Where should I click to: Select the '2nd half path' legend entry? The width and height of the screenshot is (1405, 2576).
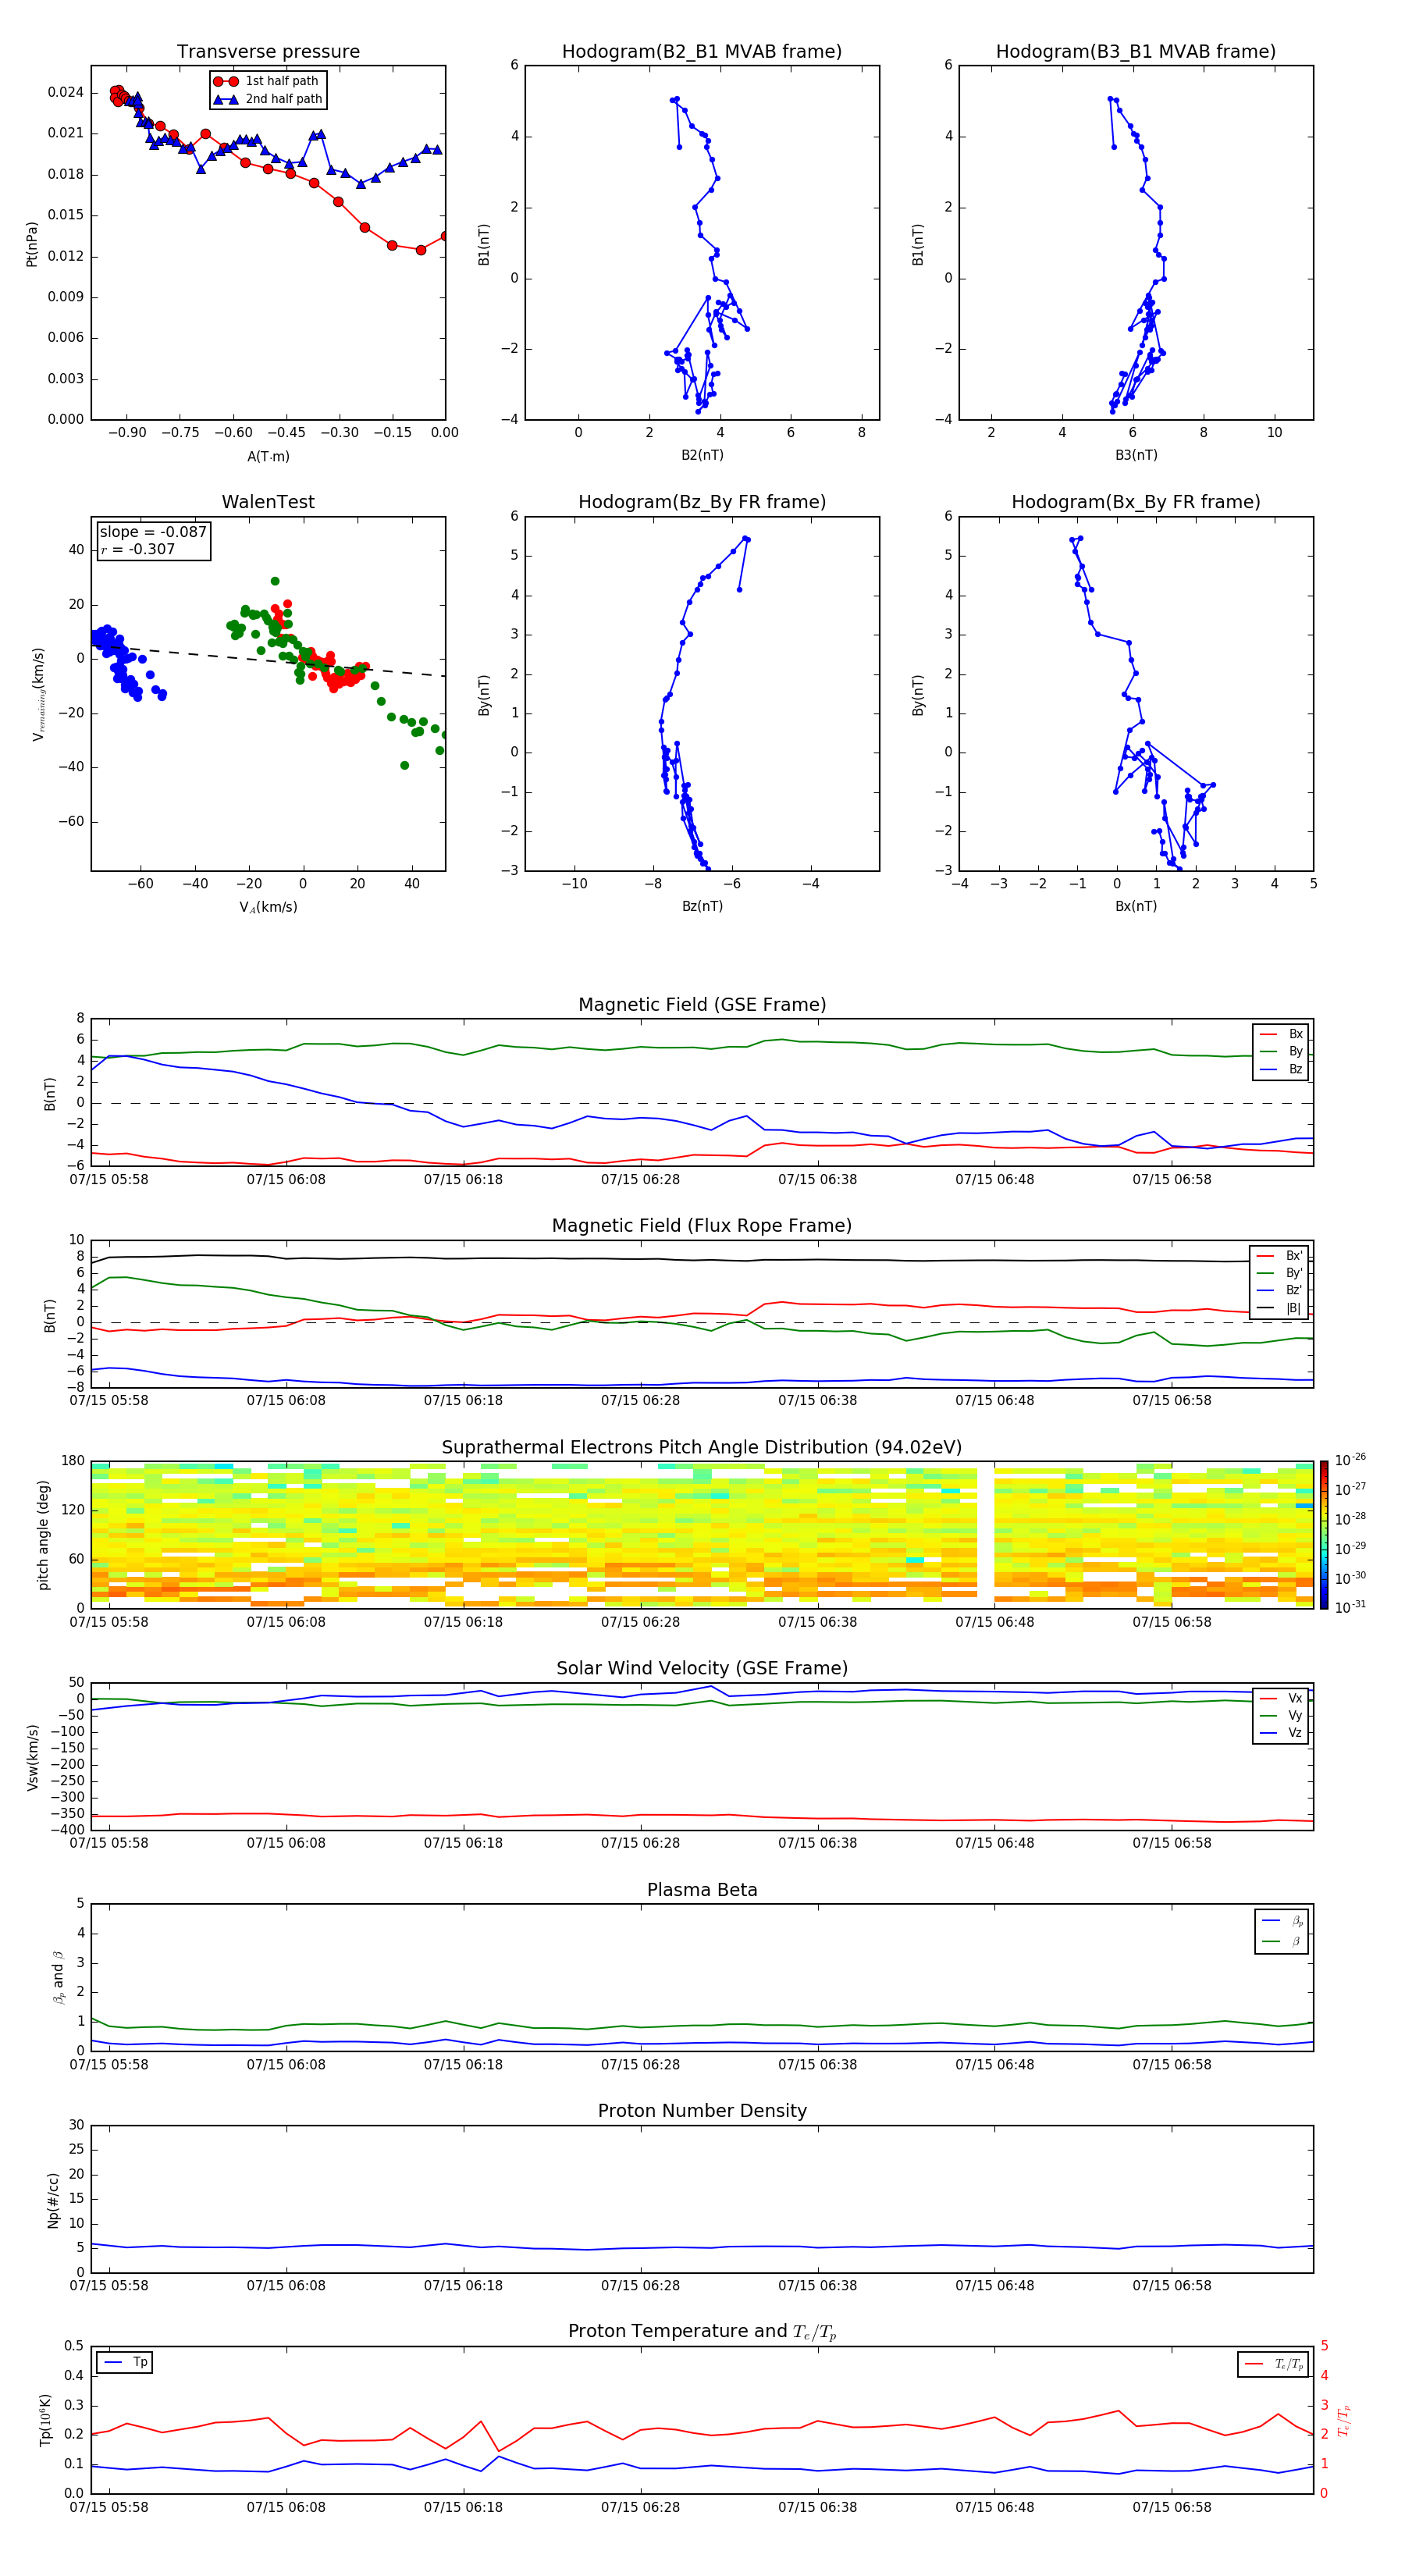click(x=268, y=99)
